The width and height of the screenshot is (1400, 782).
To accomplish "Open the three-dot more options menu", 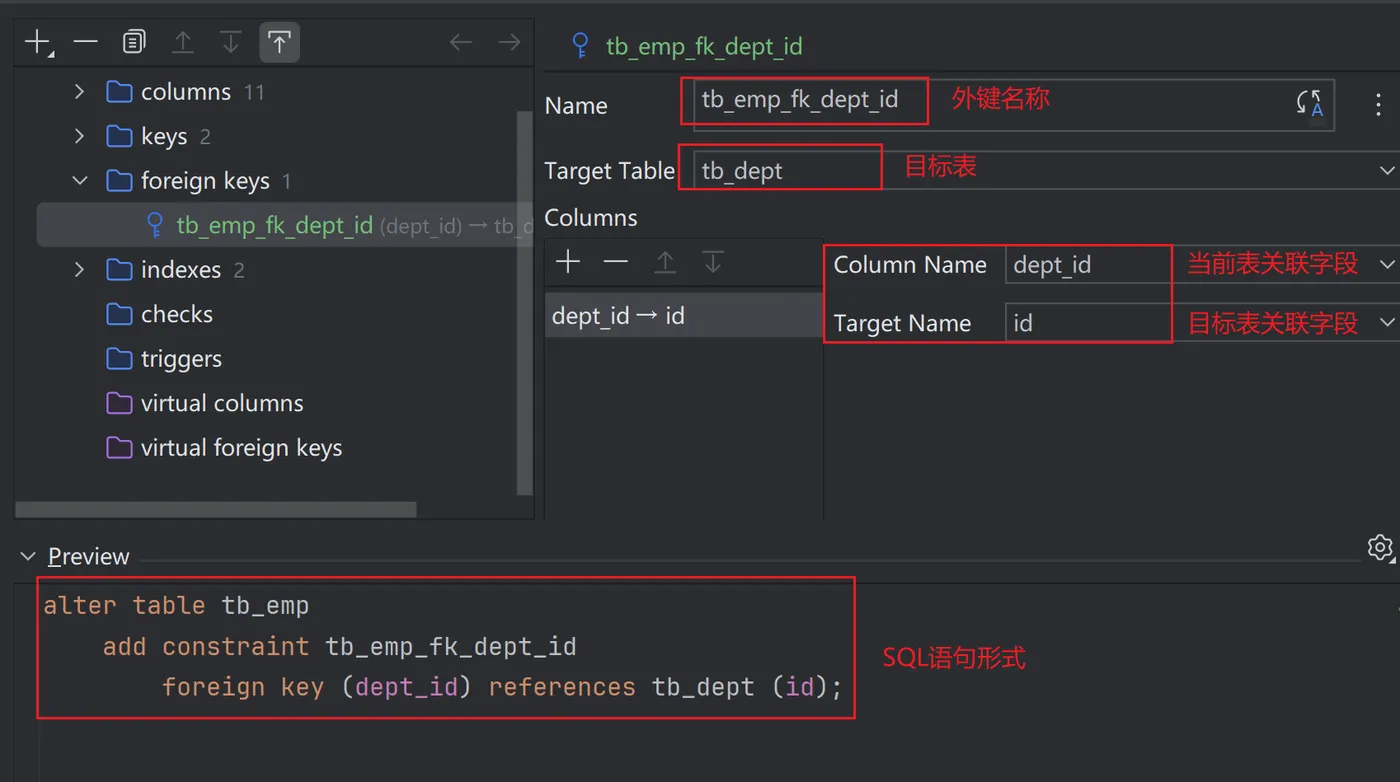I will click(x=1378, y=104).
